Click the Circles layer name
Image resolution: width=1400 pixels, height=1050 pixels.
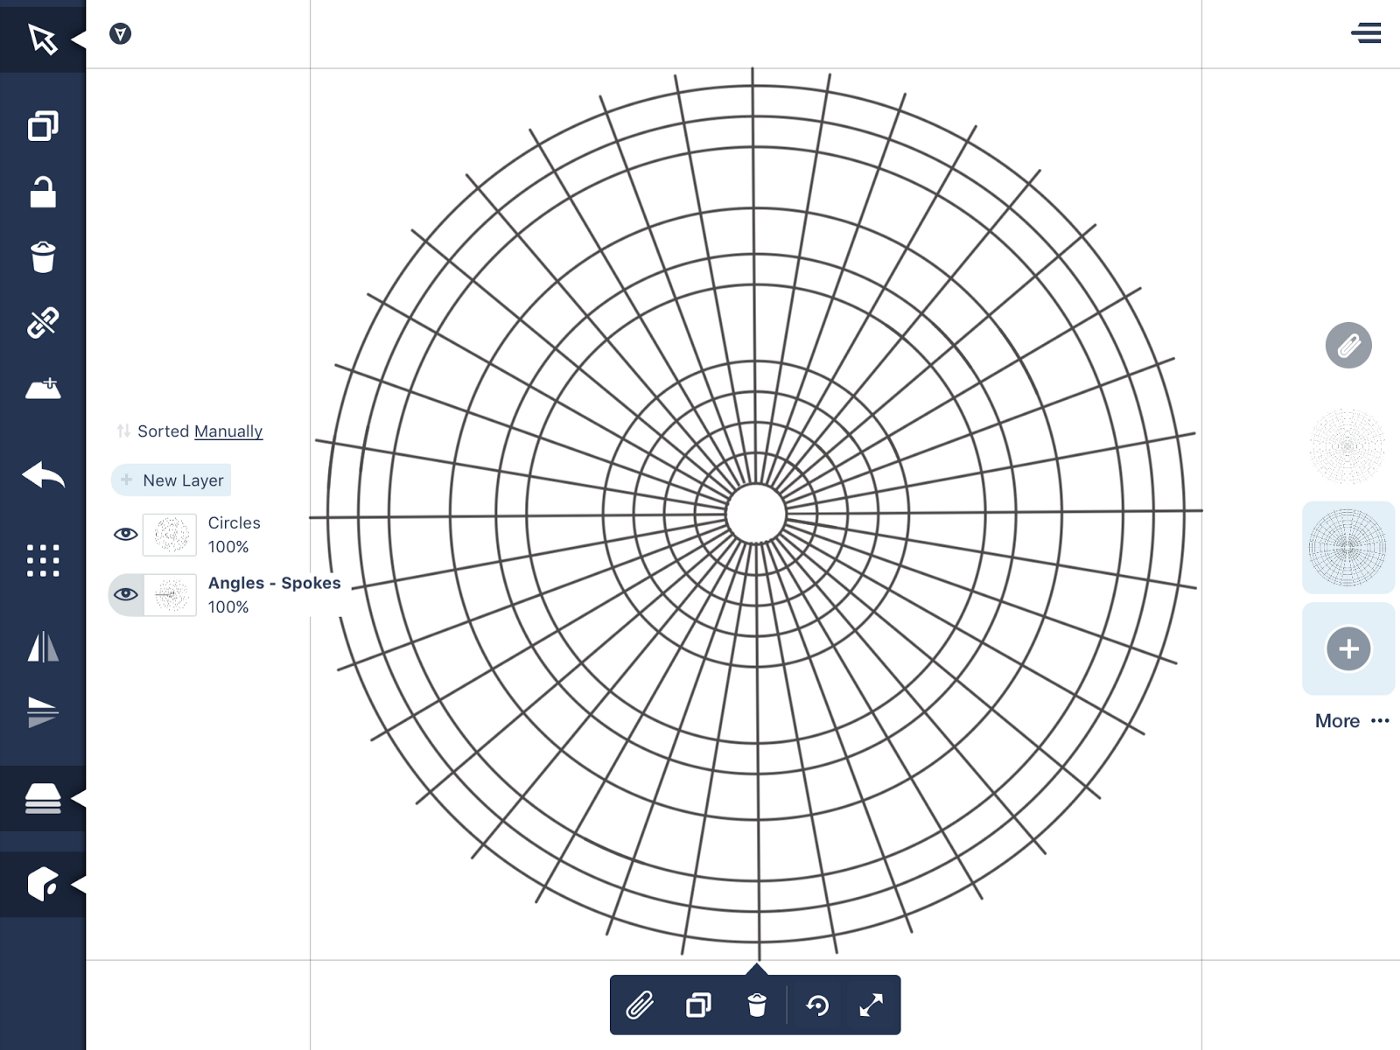pyautogui.click(x=234, y=523)
